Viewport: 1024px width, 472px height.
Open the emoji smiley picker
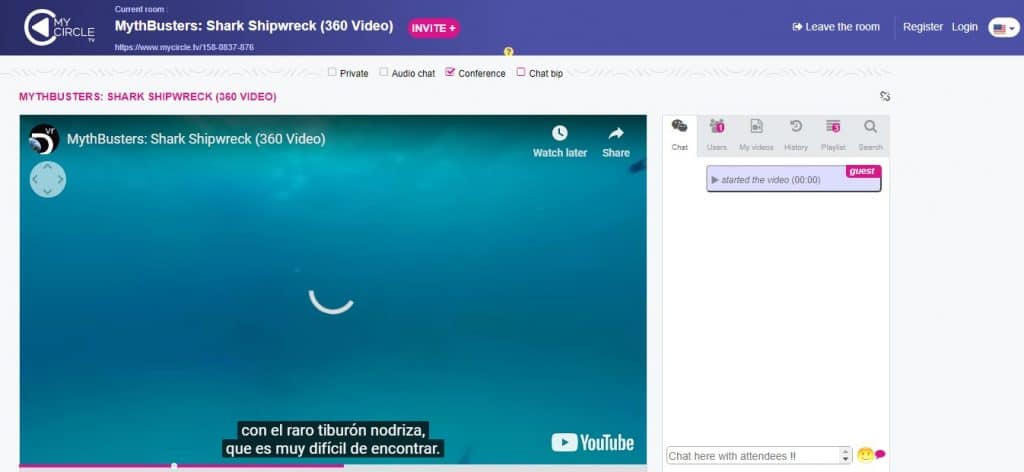[x=865, y=455]
